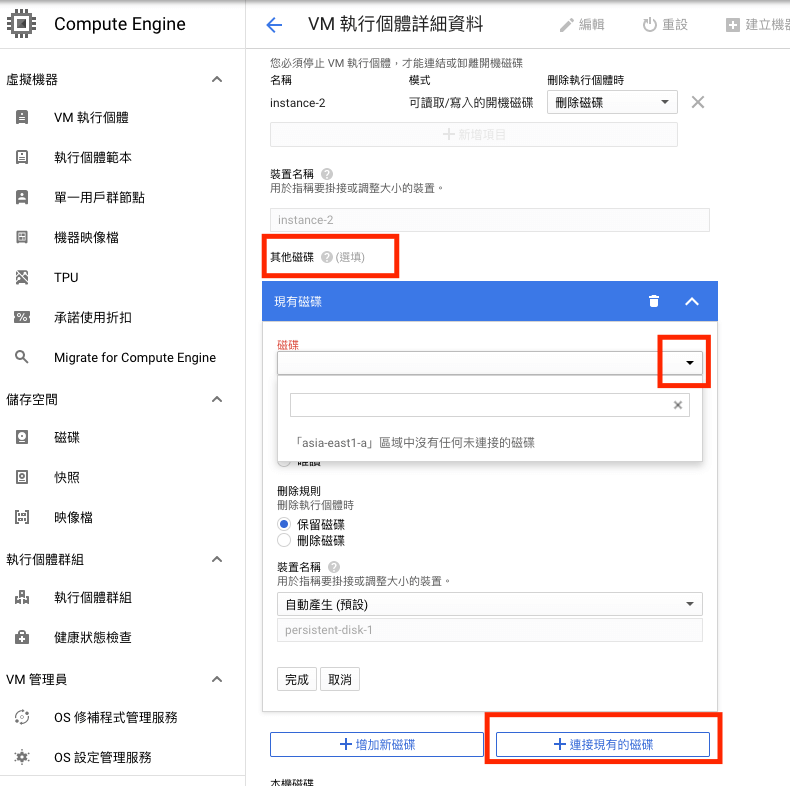Click the 磁碟 disk sidebar icon
The image size is (790, 786).
tap(22, 437)
